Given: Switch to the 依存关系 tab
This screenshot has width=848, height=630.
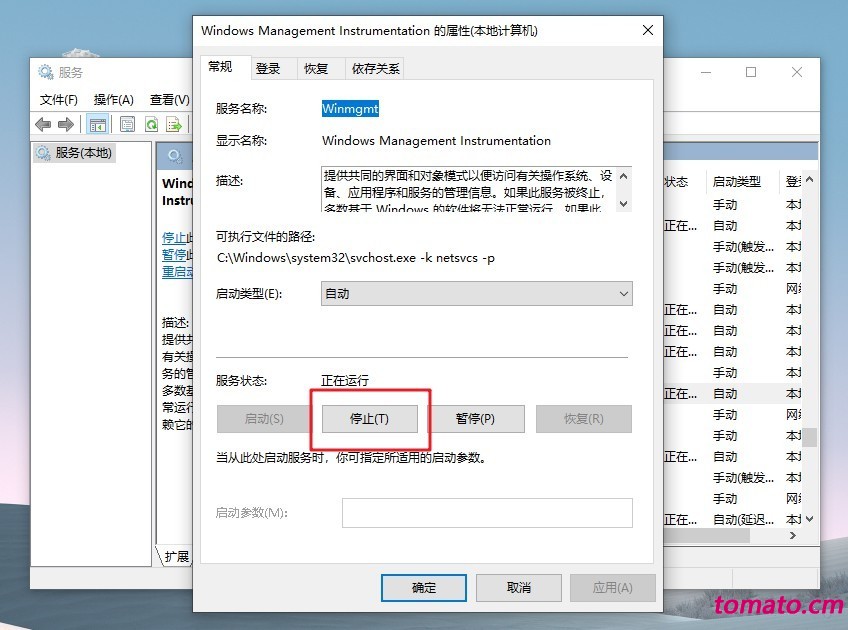Looking at the screenshot, I should click(x=375, y=69).
